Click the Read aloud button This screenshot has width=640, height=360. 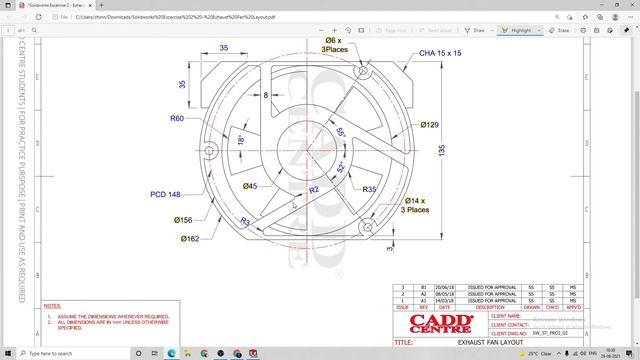(x=436, y=30)
